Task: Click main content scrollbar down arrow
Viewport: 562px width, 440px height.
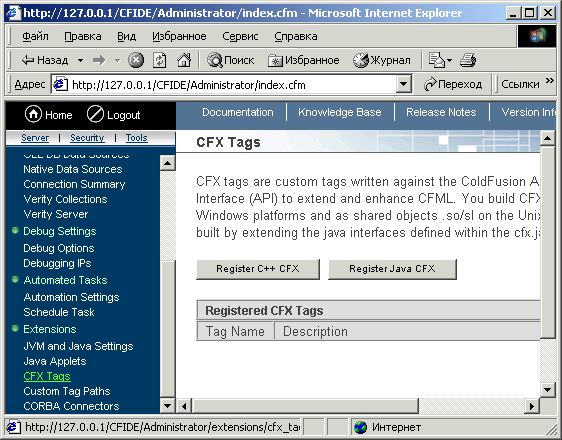Action: (x=548, y=390)
